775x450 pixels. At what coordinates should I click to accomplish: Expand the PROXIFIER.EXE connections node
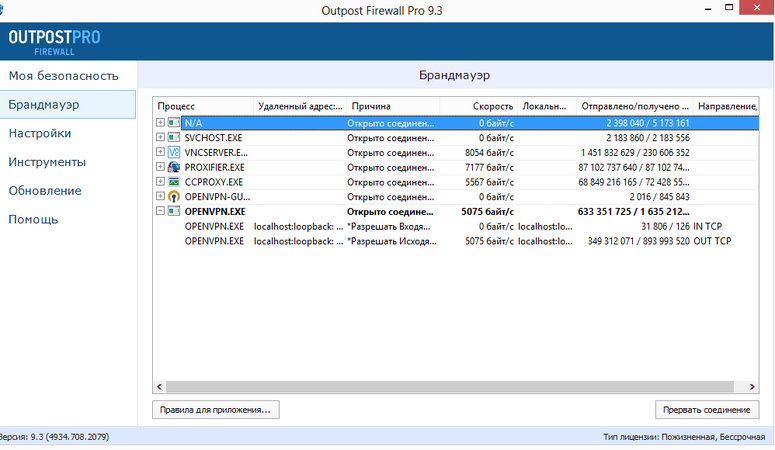pyautogui.click(x=160, y=167)
